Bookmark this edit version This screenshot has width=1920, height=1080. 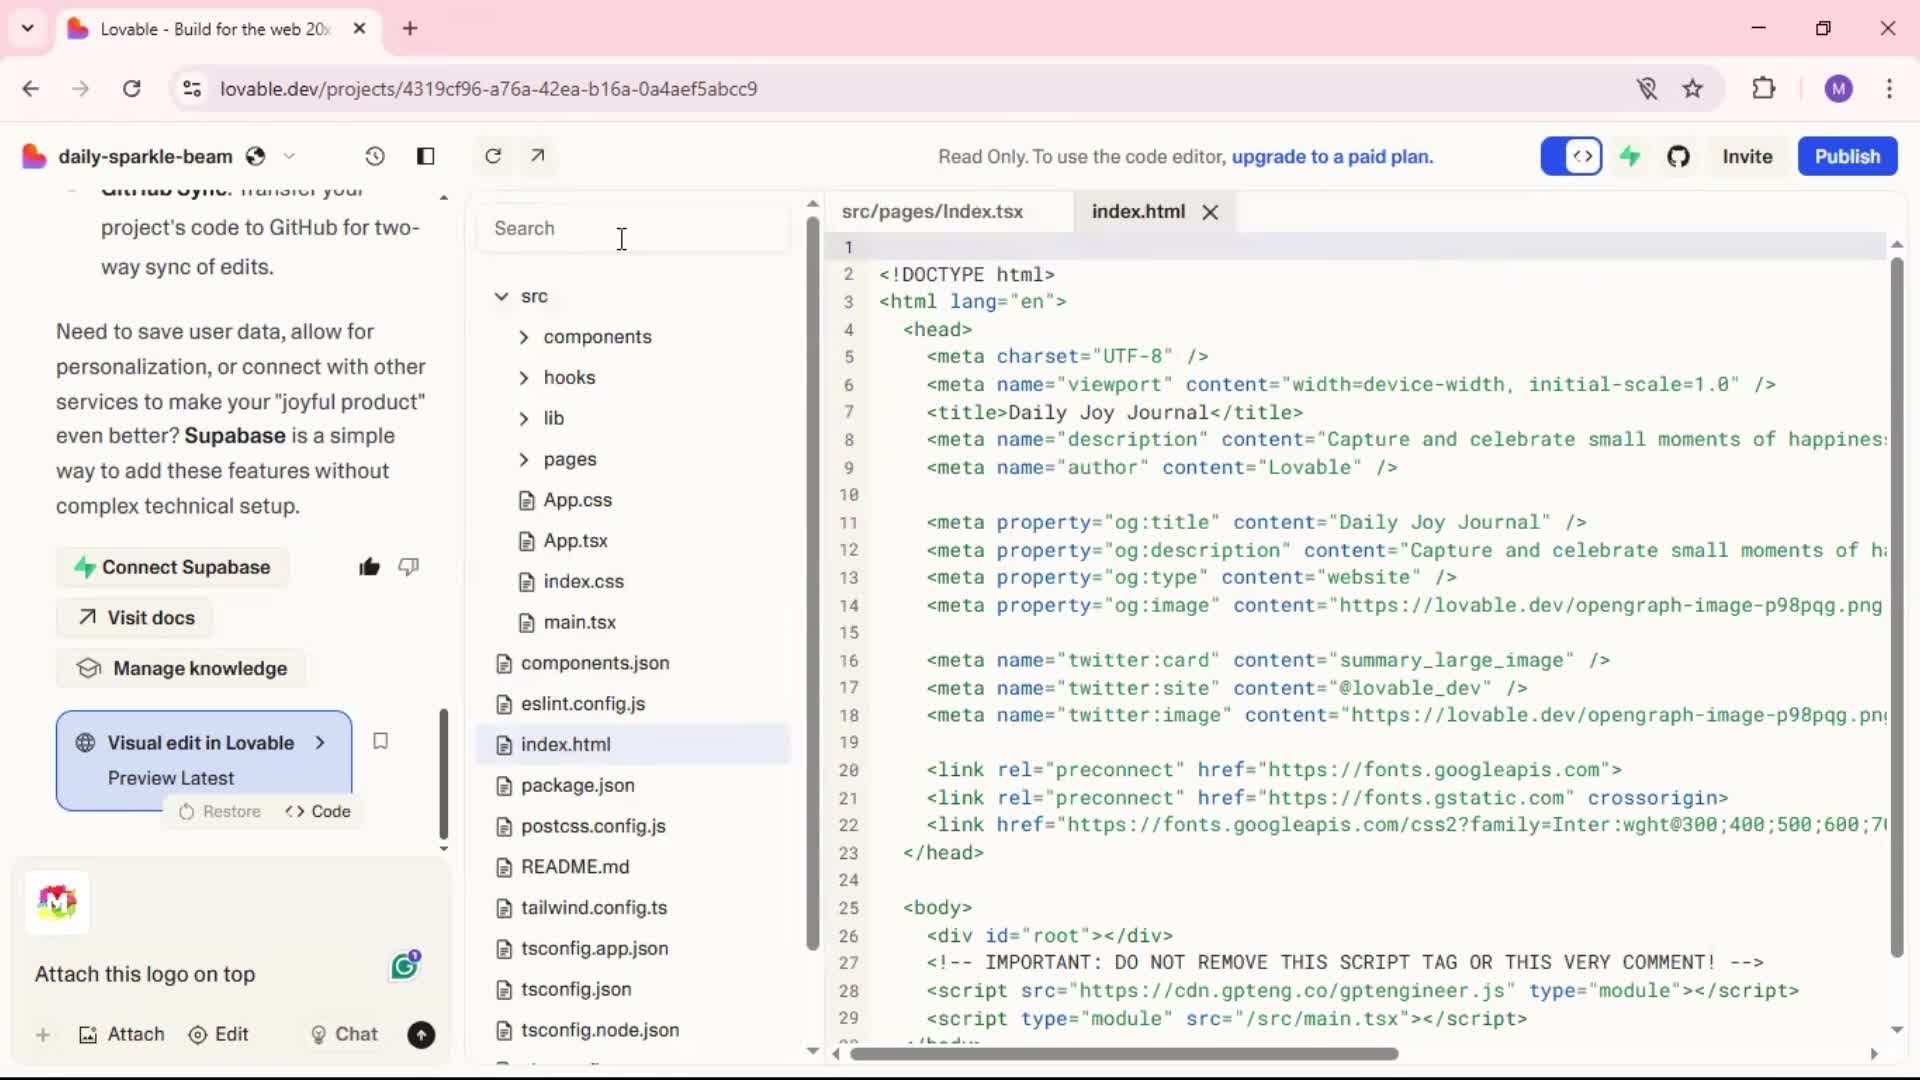pyautogui.click(x=380, y=741)
